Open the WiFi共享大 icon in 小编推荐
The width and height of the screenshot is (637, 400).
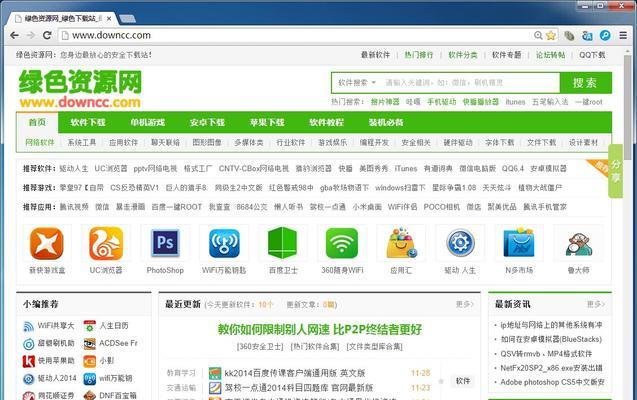(x=28, y=326)
